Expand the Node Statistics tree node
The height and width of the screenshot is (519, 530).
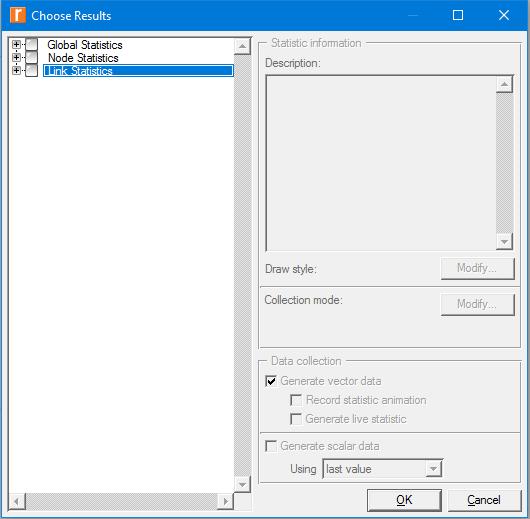[x=16, y=57]
